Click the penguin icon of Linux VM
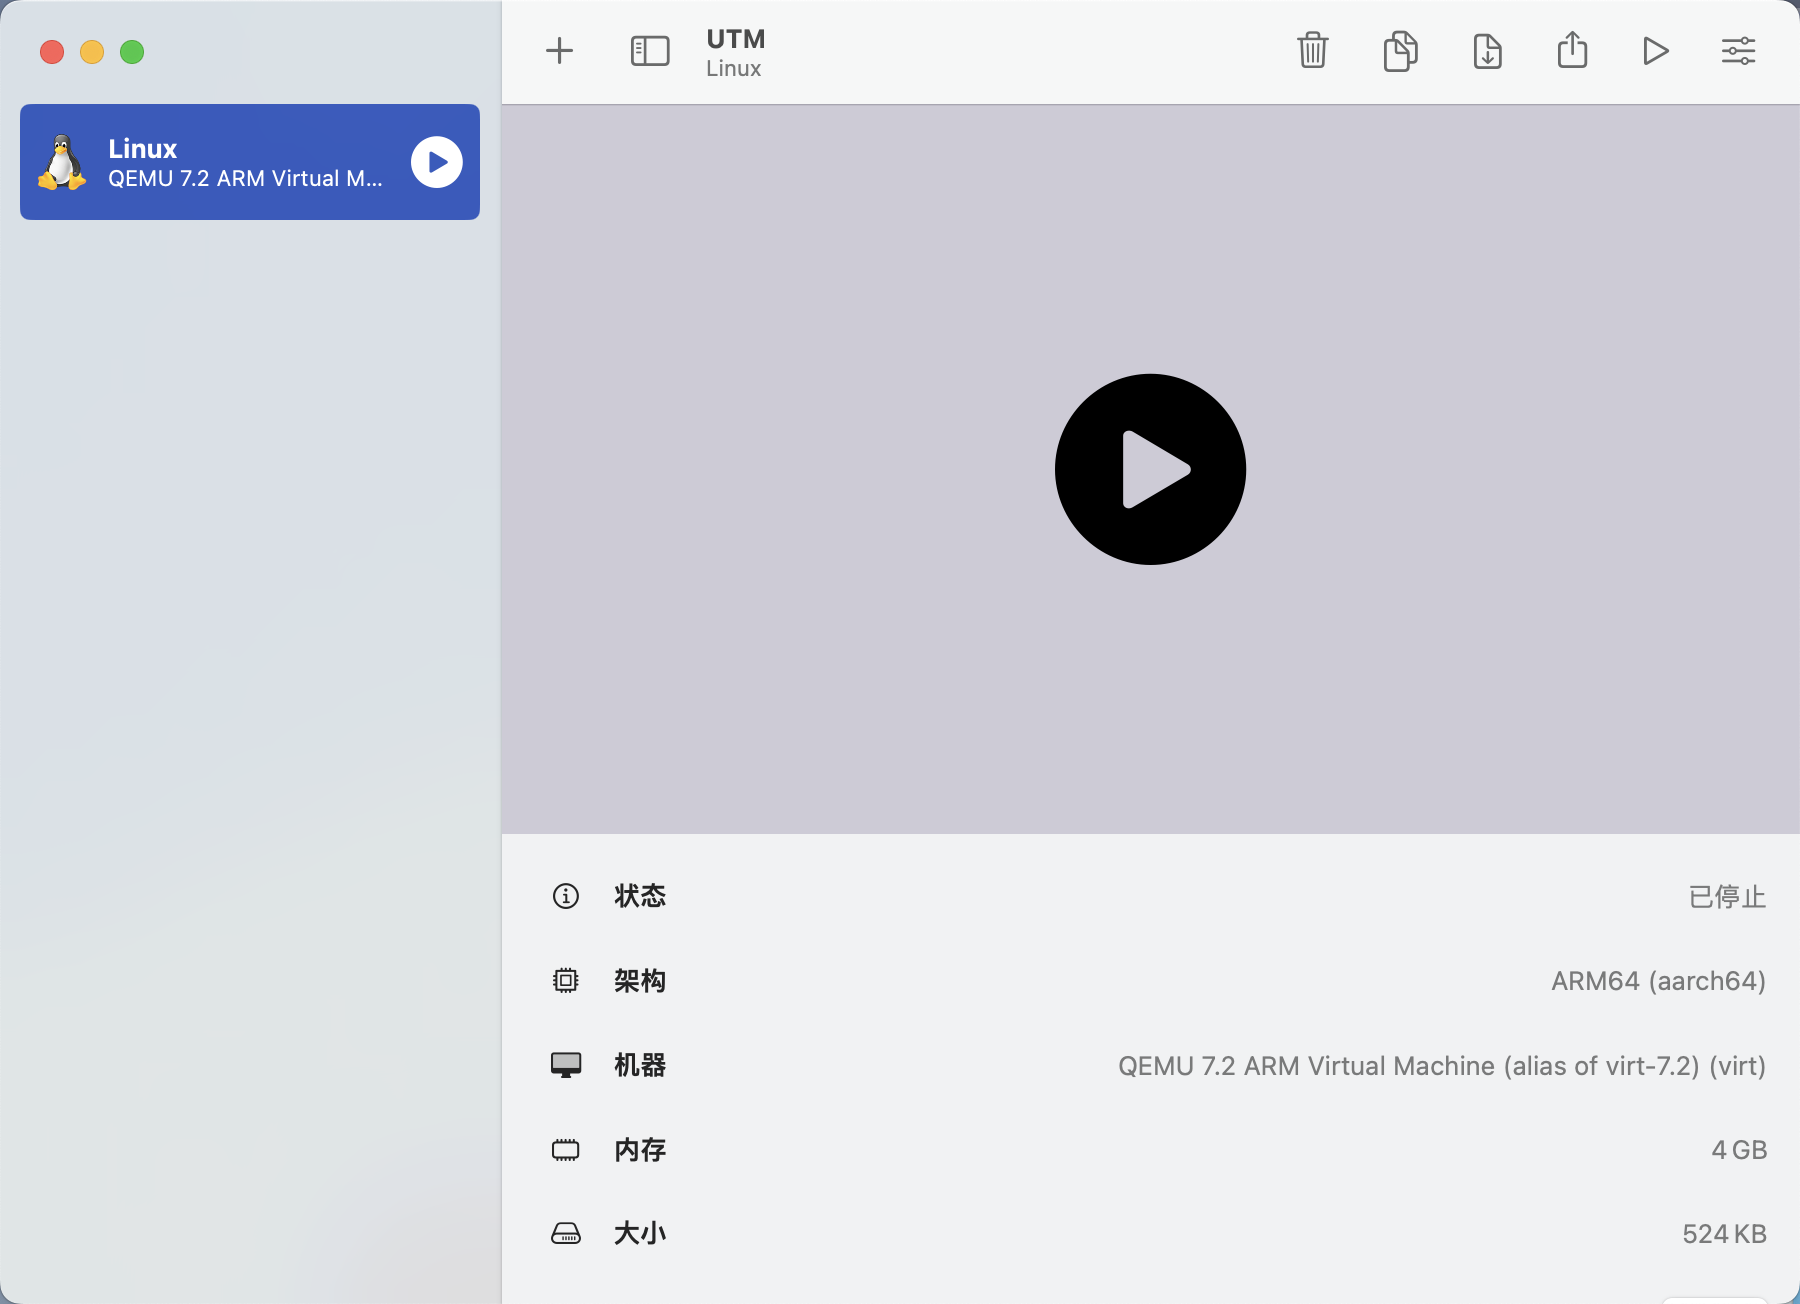The height and width of the screenshot is (1304, 1800). (x=62, y=162)
